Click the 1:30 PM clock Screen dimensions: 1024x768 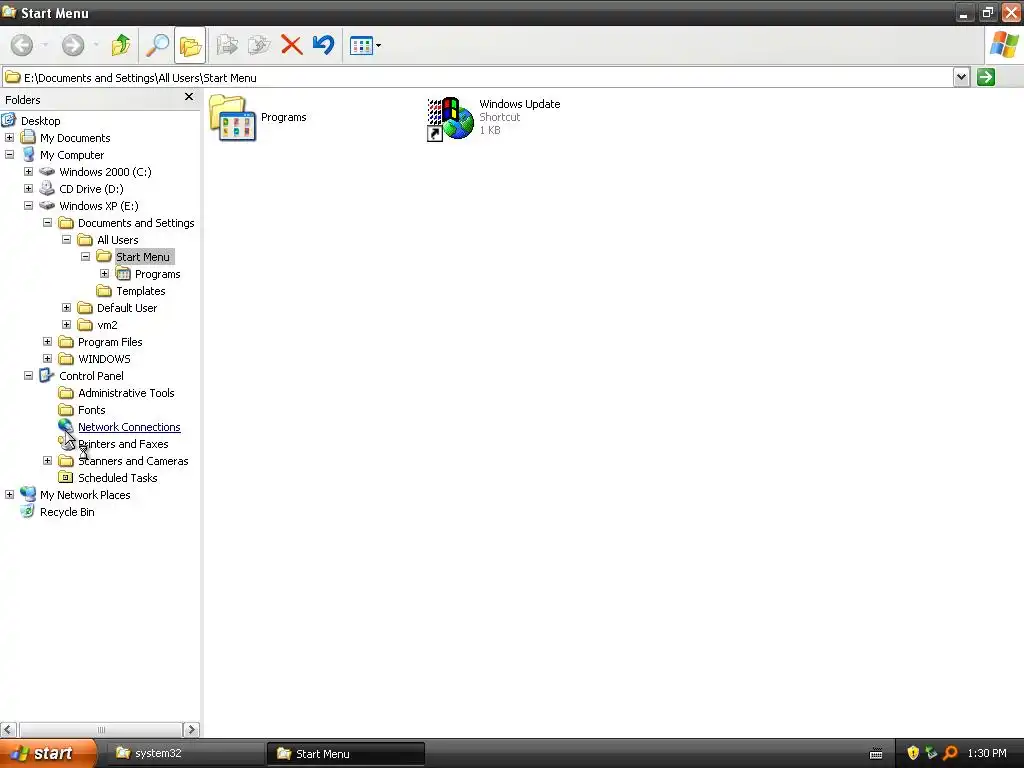click(x=987, y=753)
